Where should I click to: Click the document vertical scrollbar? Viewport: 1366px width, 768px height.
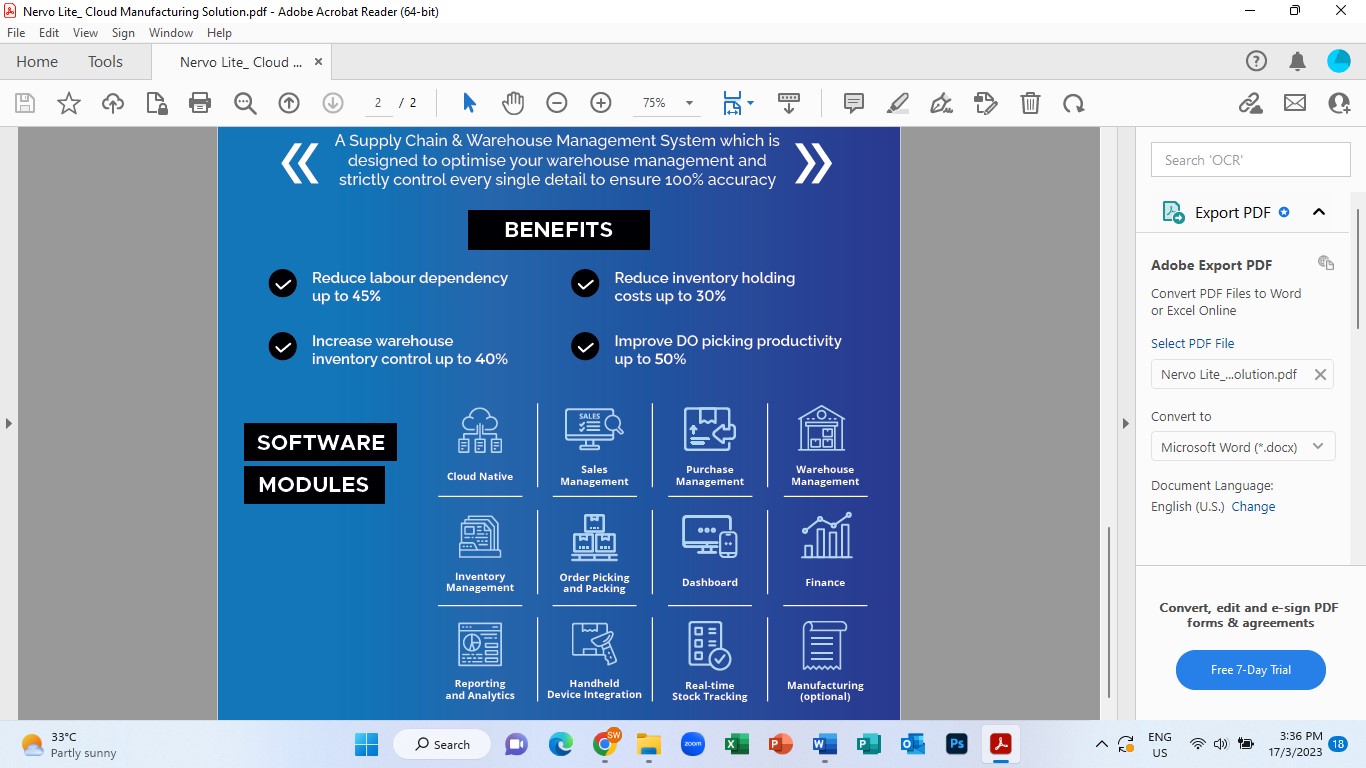1108,612
